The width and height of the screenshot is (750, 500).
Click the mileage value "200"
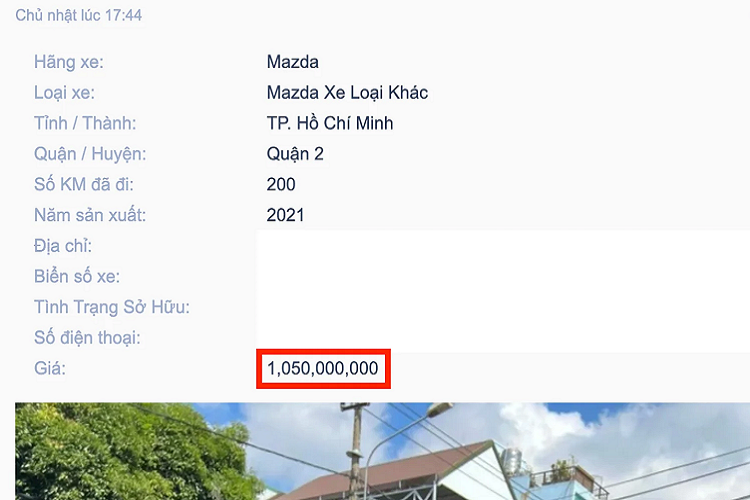pos(281,184)
